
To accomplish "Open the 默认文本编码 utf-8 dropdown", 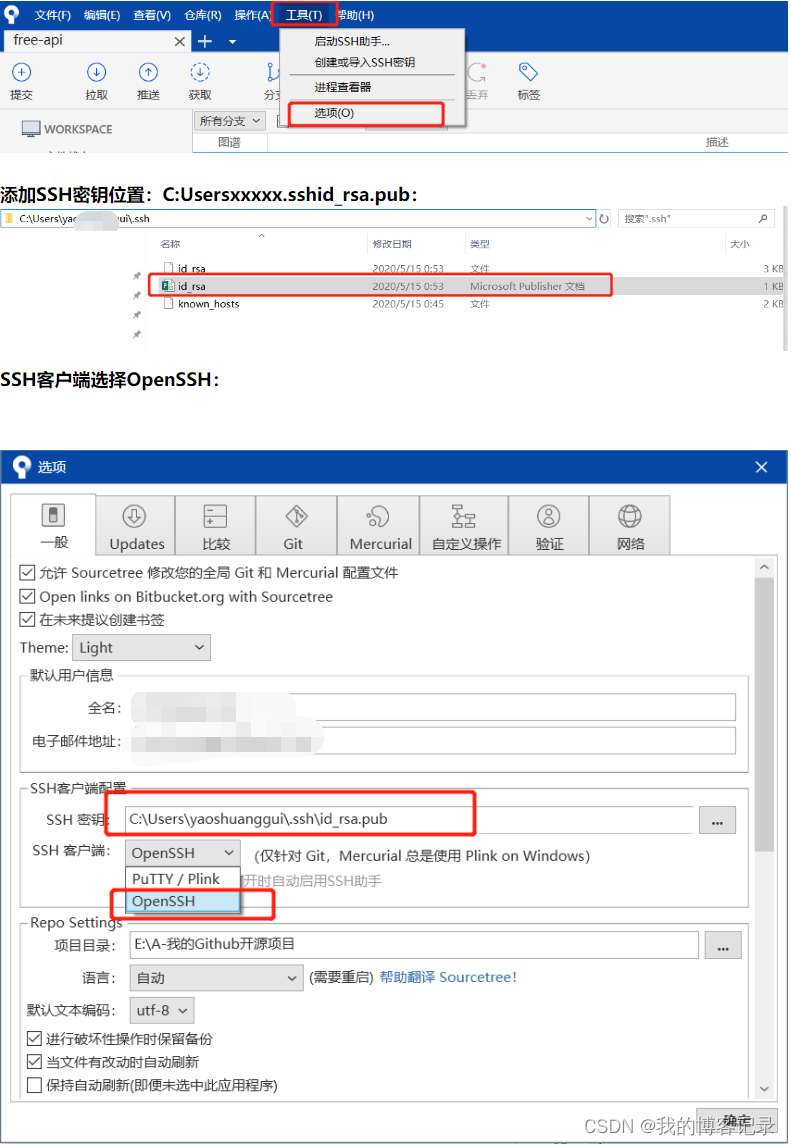I will (x=162, y=1011).
